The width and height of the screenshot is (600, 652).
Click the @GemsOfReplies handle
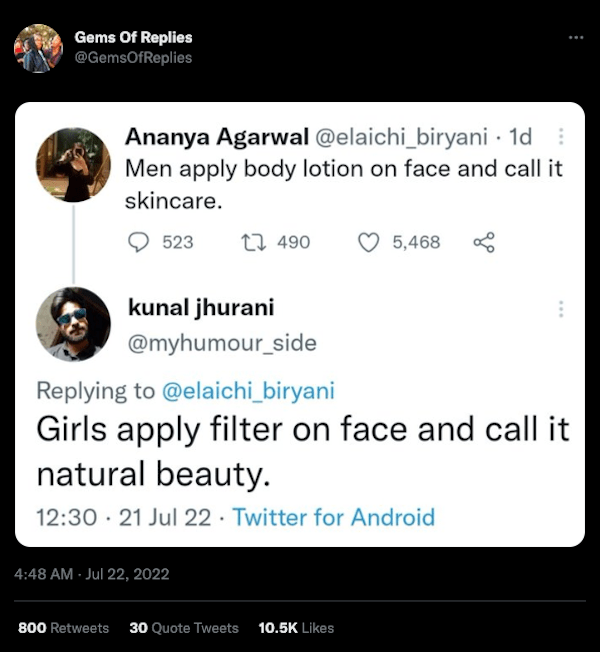pyautogui.click(x=133, y=58)
